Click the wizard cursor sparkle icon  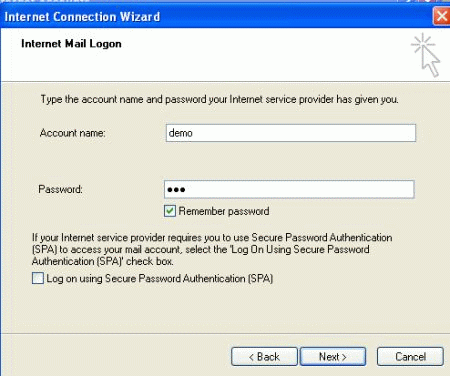point(426,55)
